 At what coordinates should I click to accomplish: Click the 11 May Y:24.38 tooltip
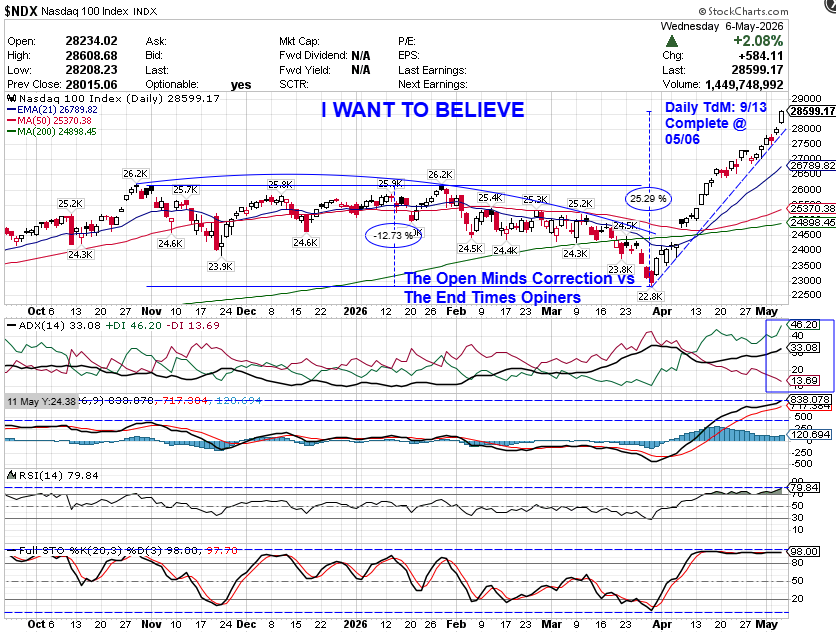[x=42, y=402]
